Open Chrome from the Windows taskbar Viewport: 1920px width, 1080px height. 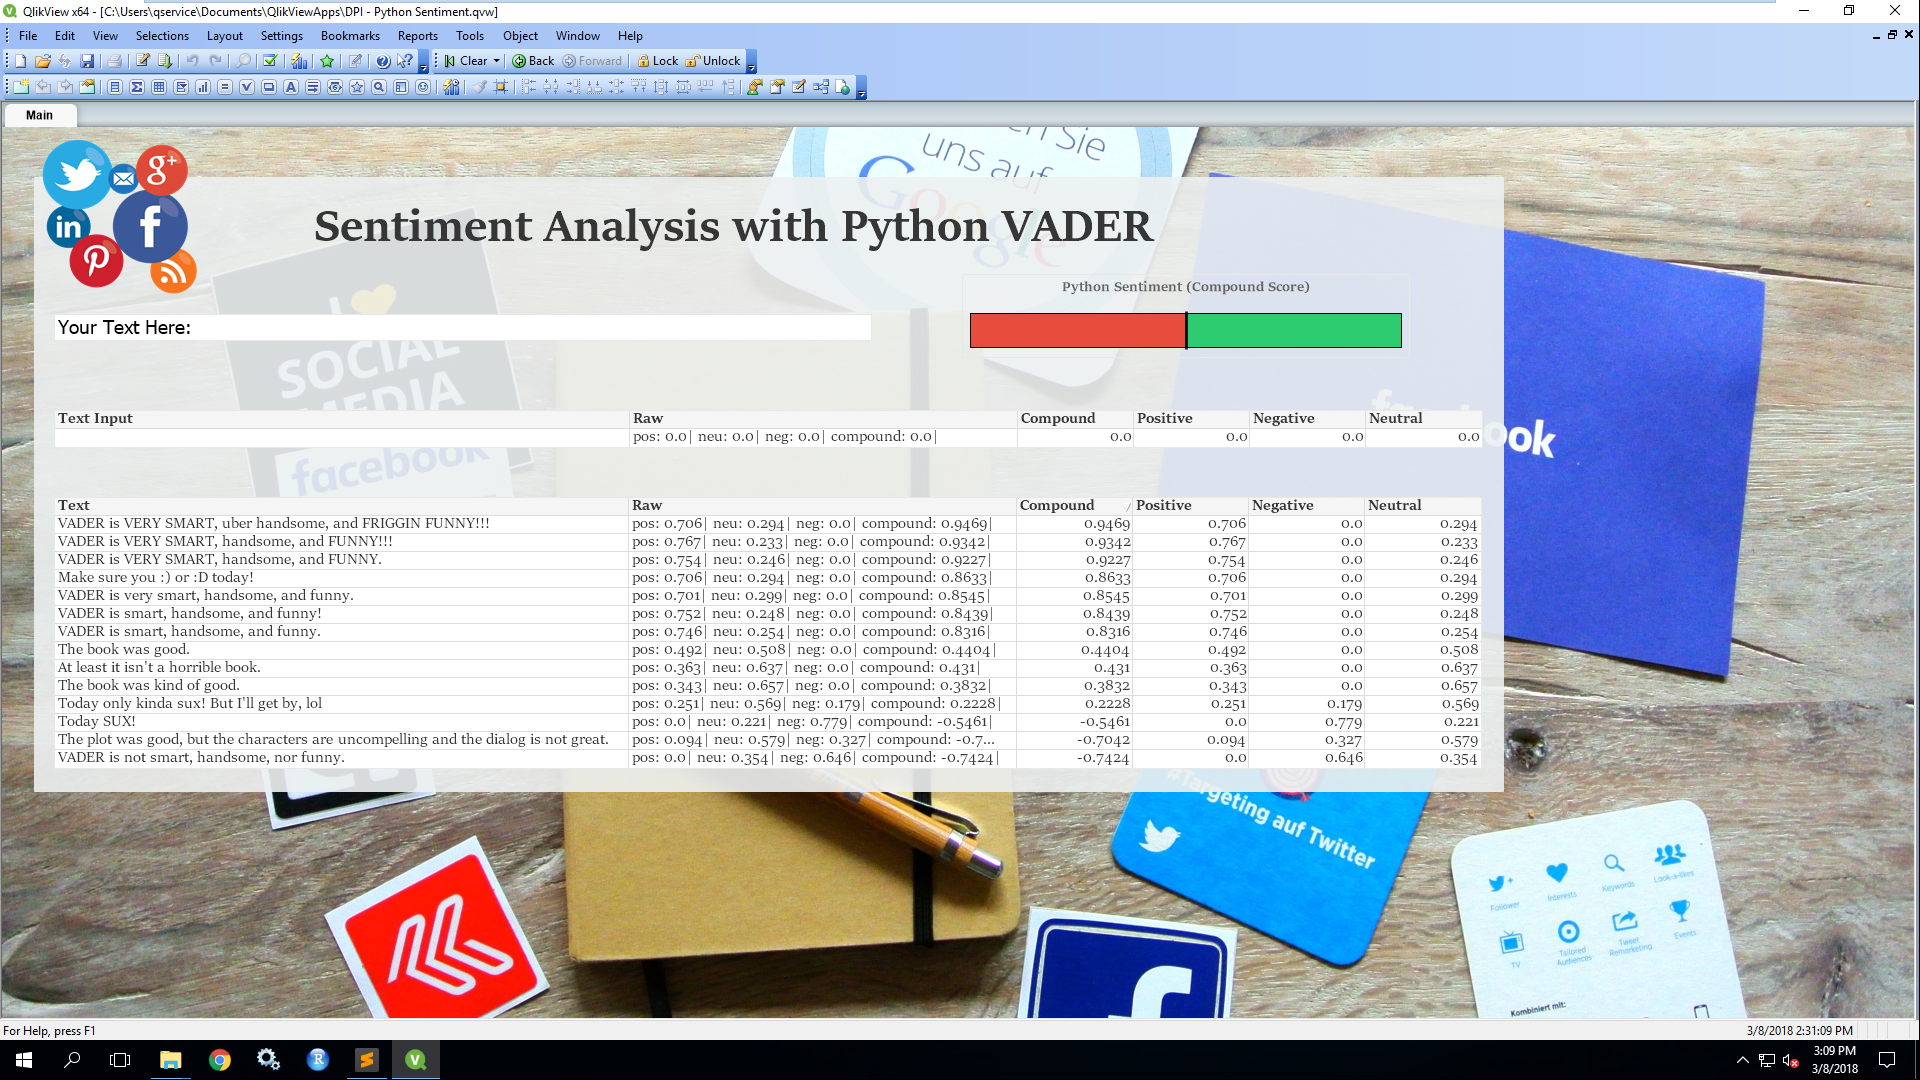219,1060
